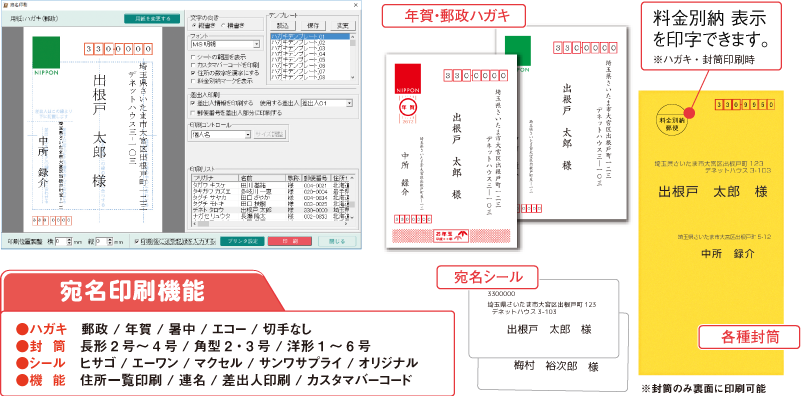Click the red 印刷 button
The width and height of the screenshot is (801, 396).
290,241
